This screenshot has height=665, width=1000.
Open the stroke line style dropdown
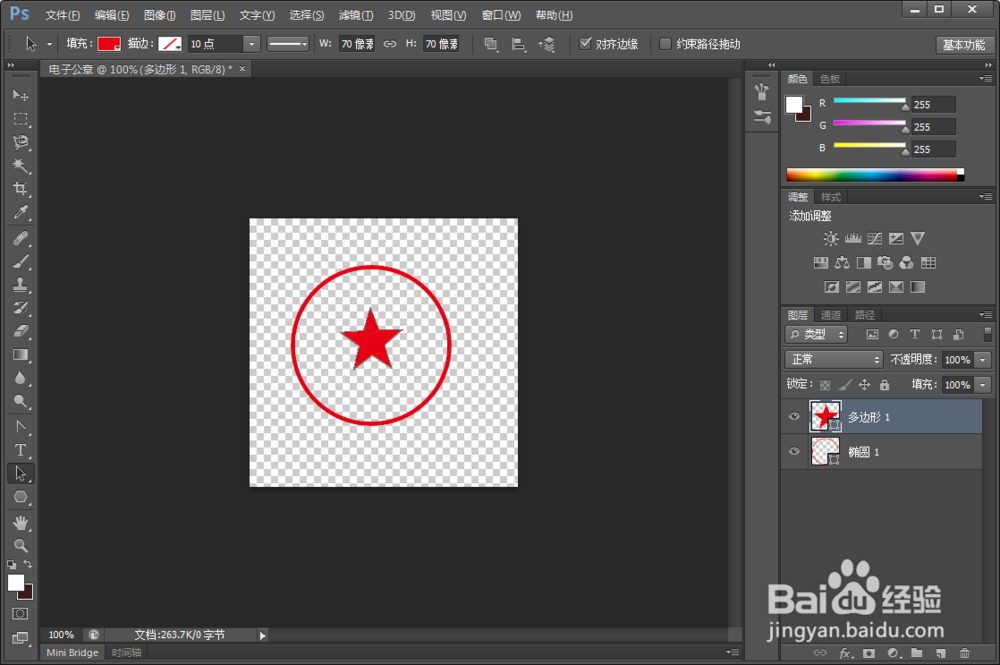pos(288,44)
